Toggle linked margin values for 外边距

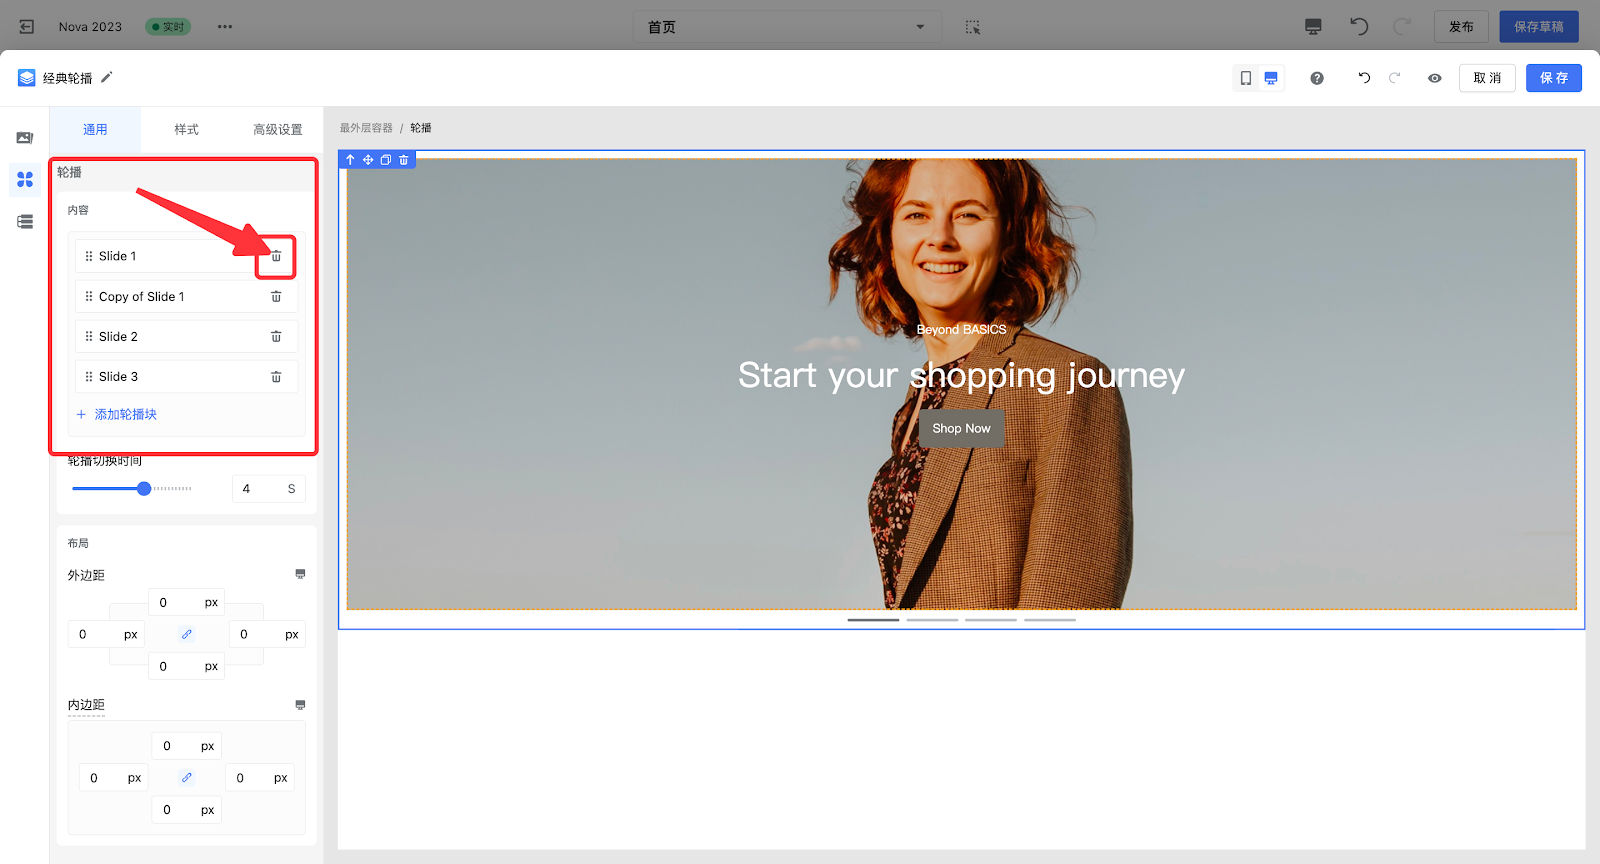(x=187, y=634)
